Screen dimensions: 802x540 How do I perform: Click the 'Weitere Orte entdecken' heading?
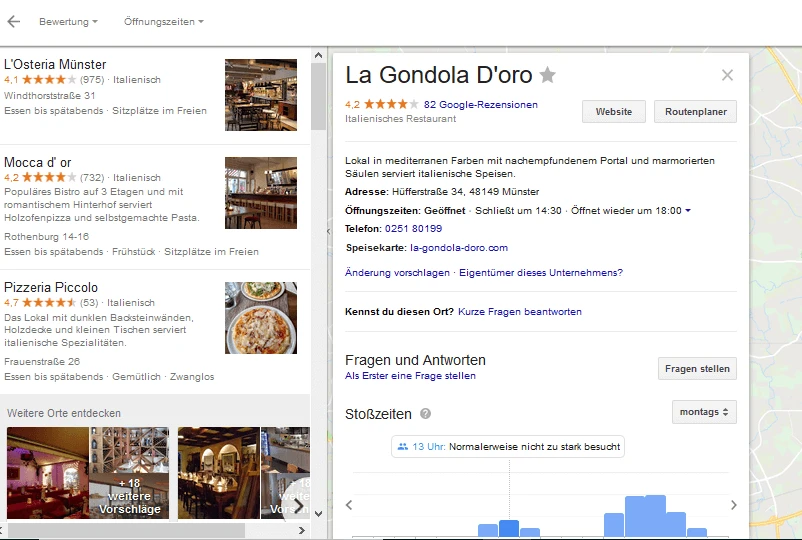click(x=64, y=413)
